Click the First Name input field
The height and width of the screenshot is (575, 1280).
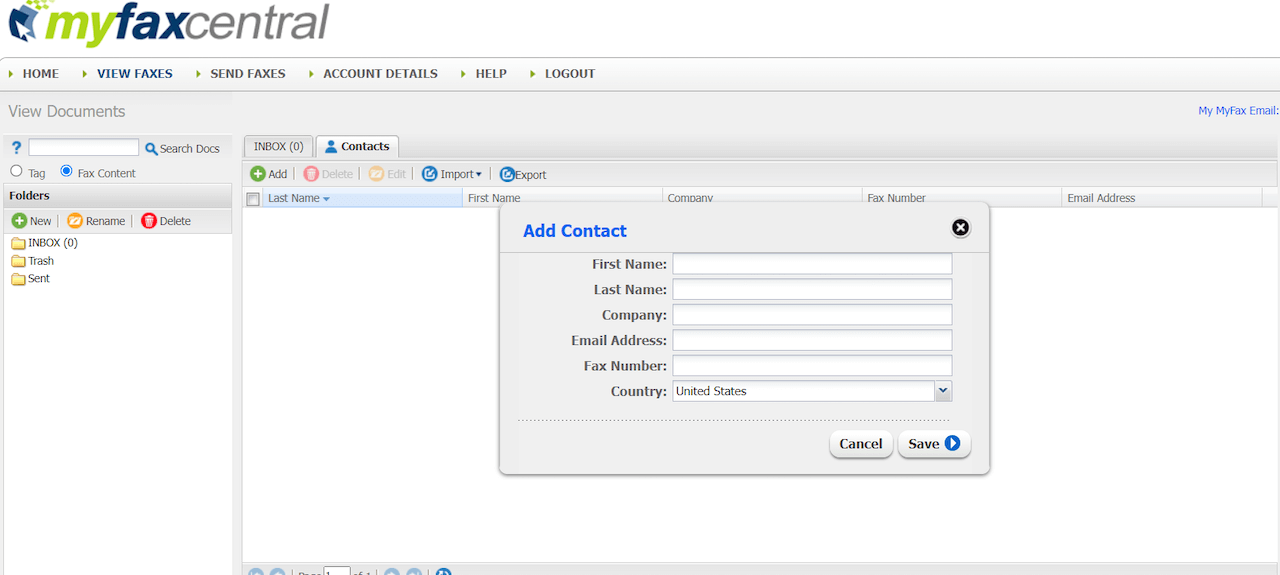pyautogui.click(x=812, y=264)
